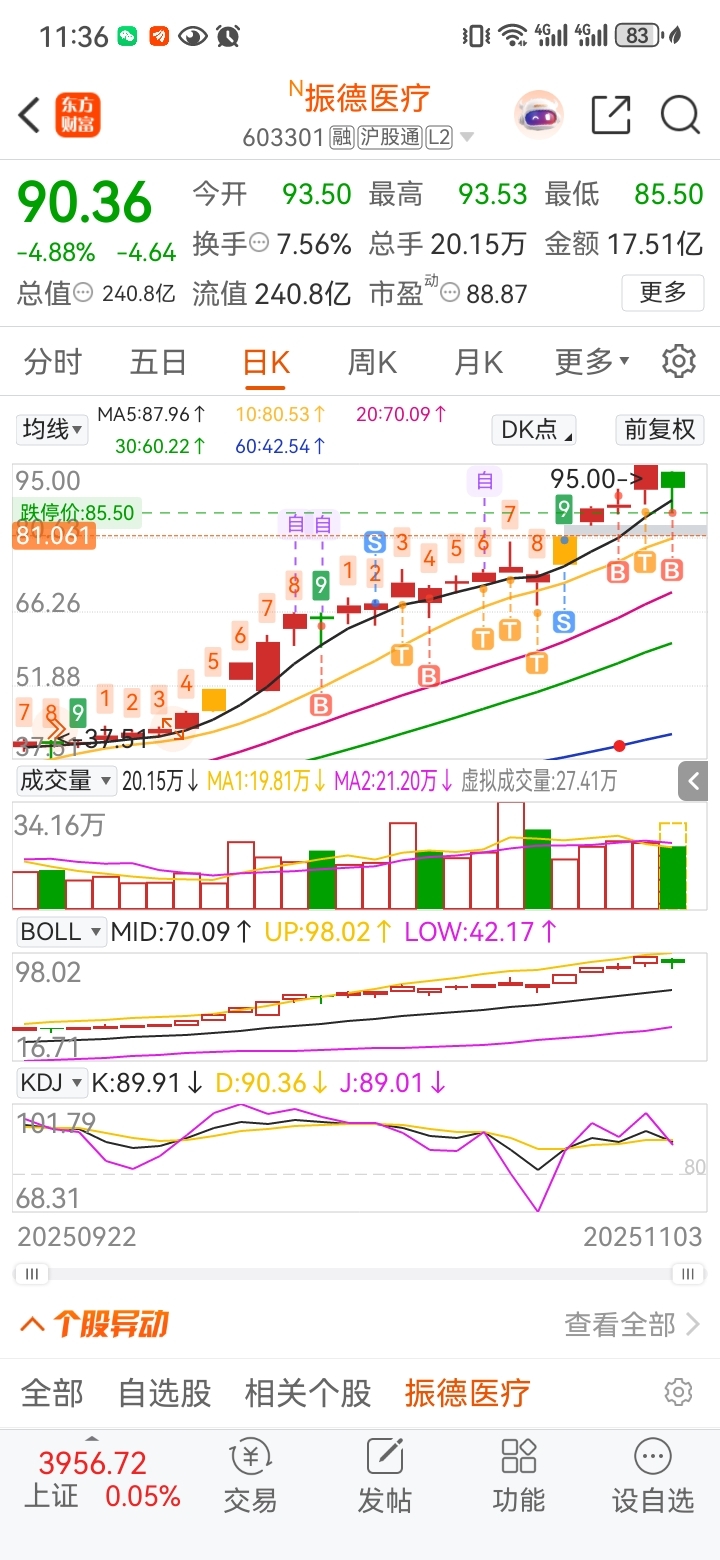Switch to 月K chart tab
The width and height of the screenshot is (720, 1560).
pyautogui.click(x=478, y=361)
